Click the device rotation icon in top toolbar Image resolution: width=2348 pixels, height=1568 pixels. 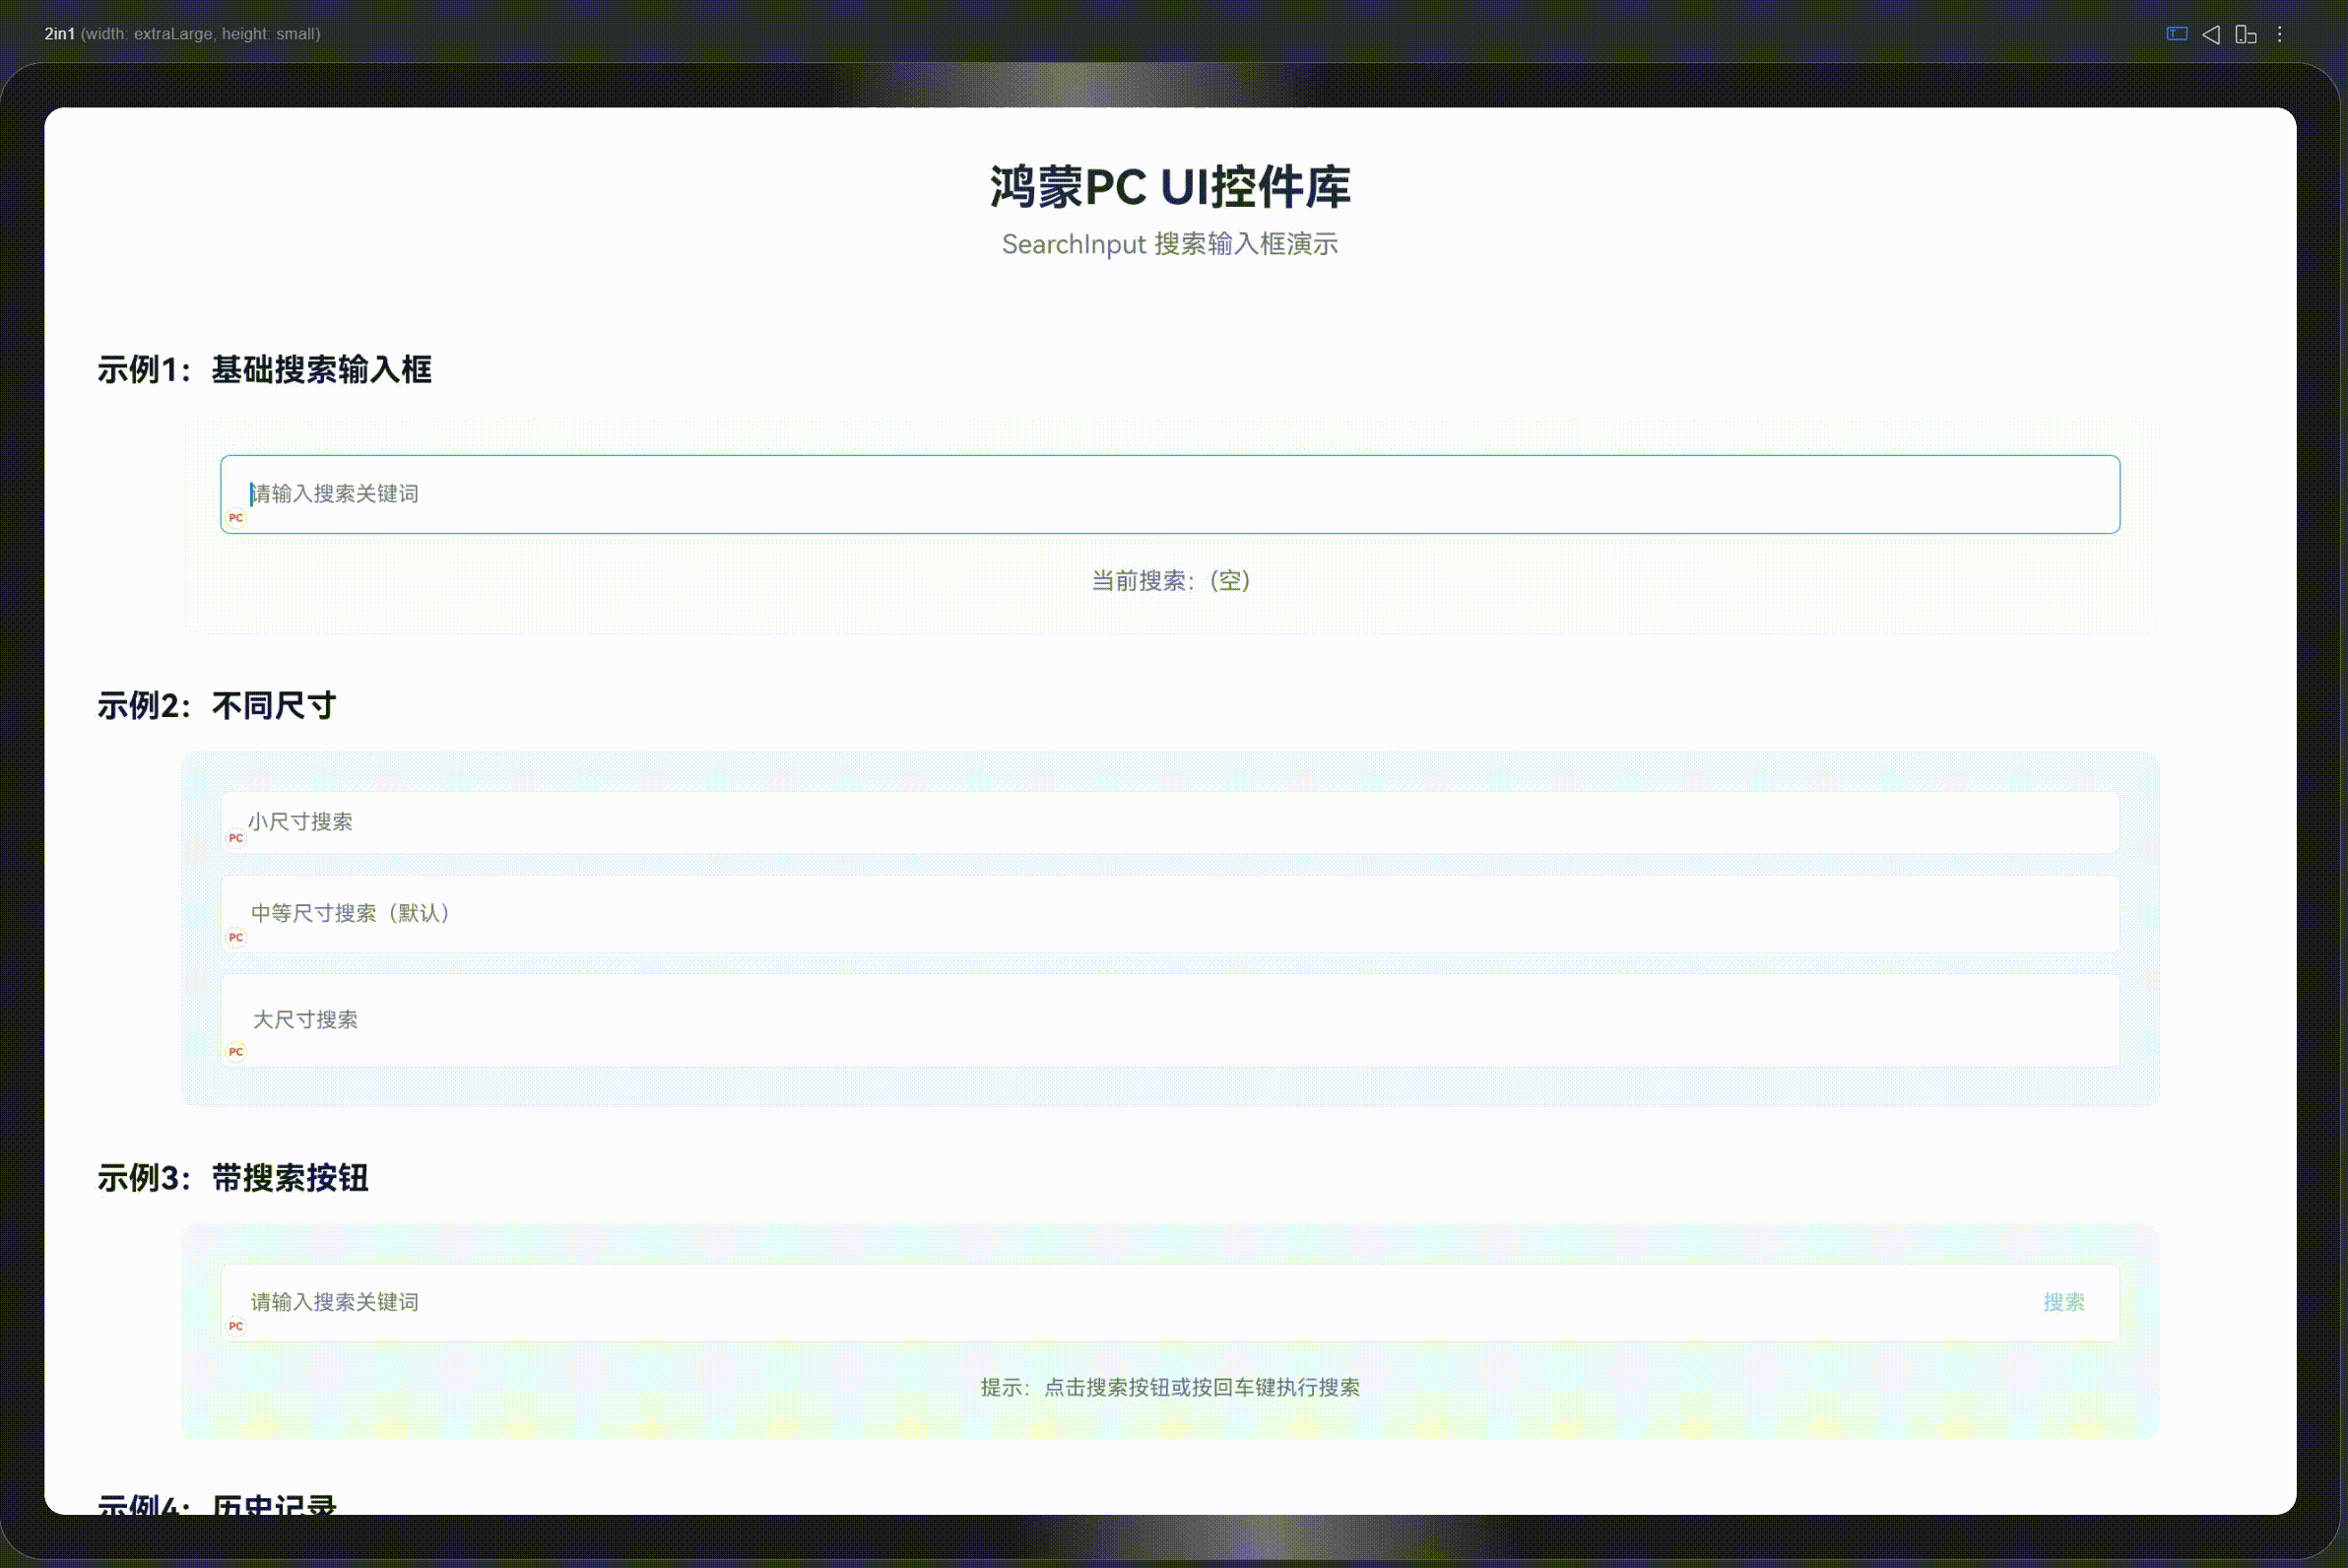[x=2245, y=35]
